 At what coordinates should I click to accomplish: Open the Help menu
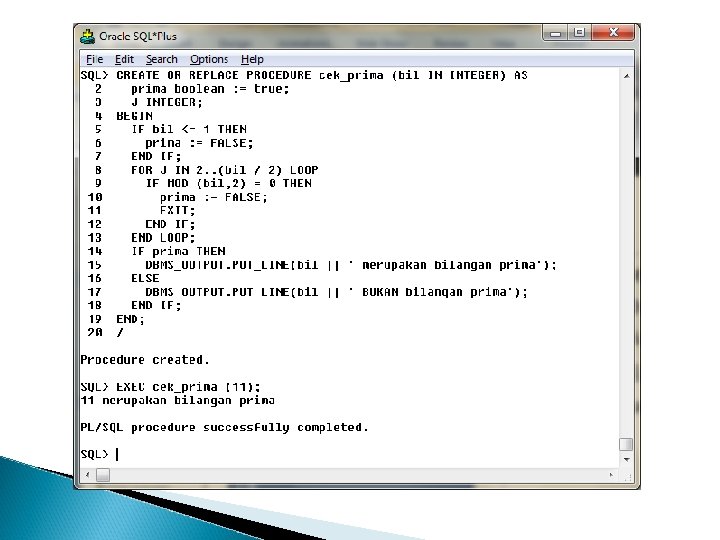coord(252,59)
